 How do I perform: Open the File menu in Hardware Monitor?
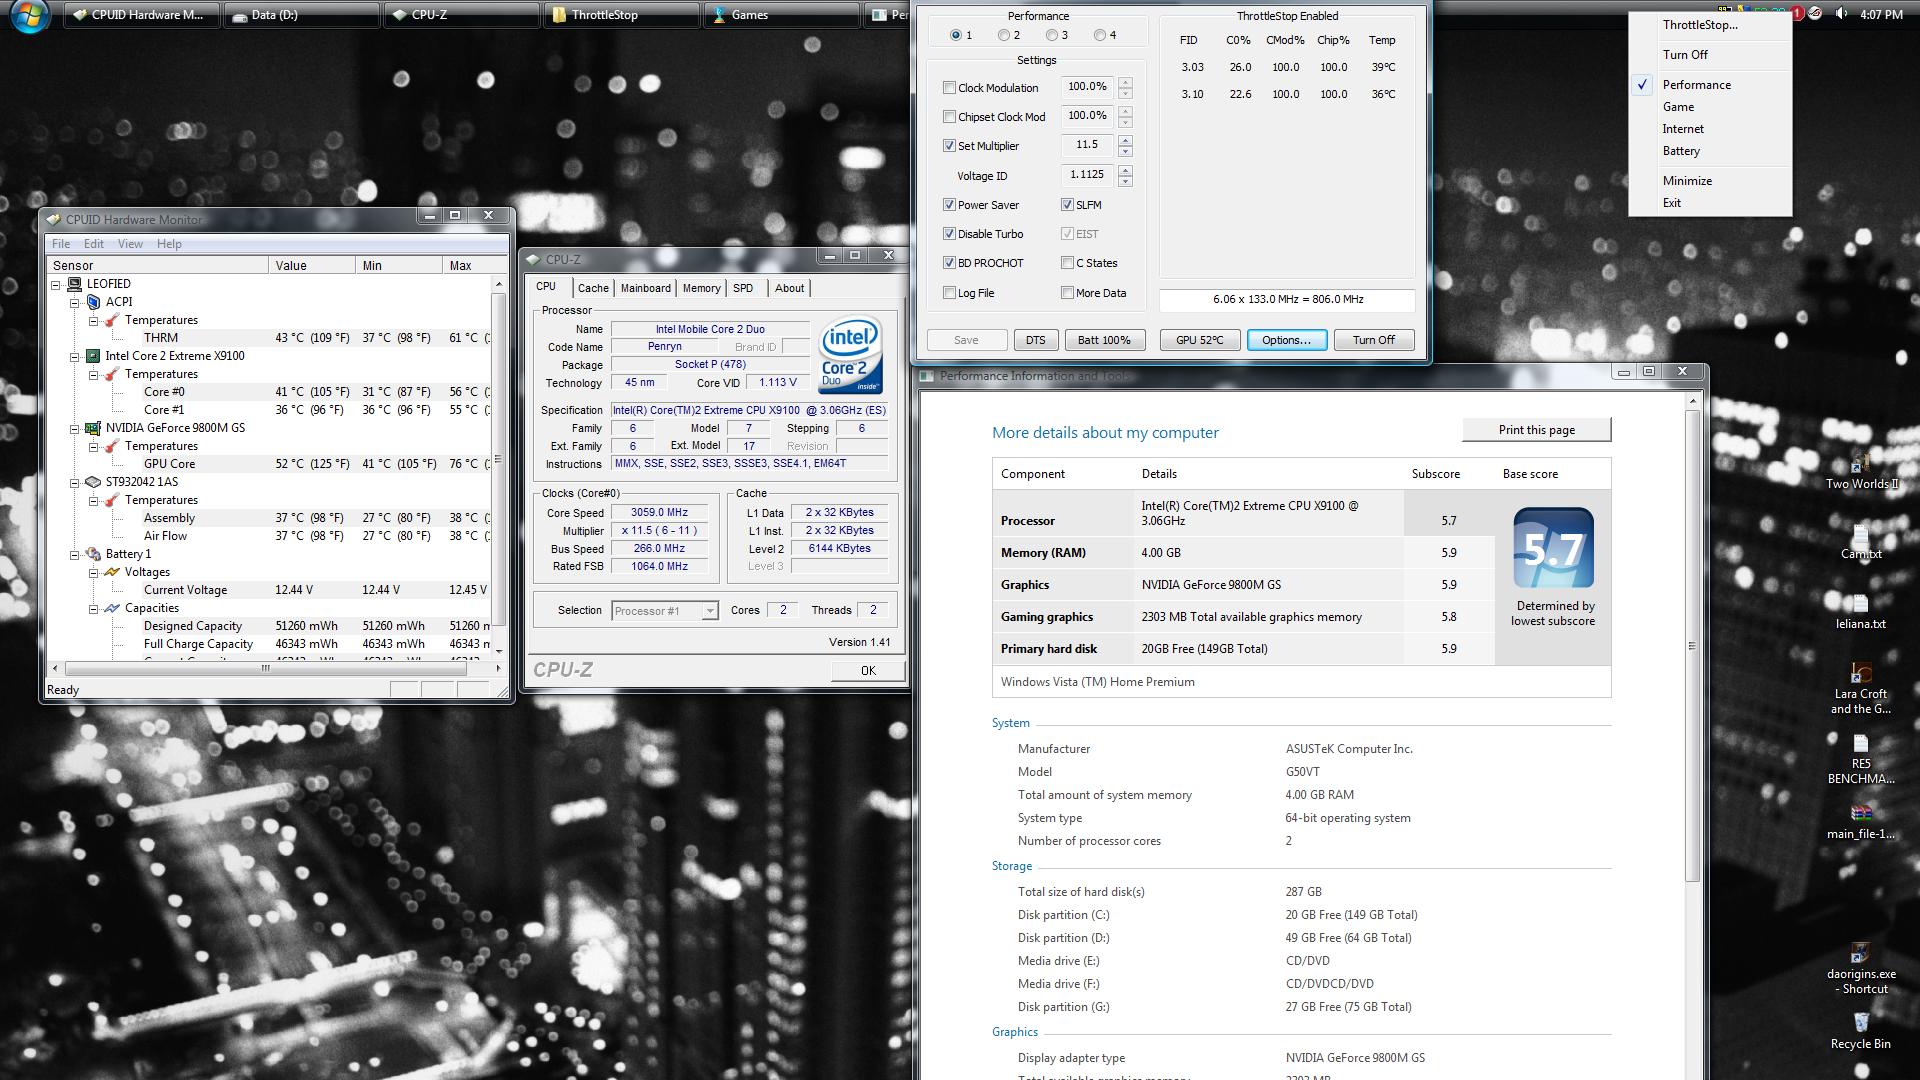click(x=61, y=244)
